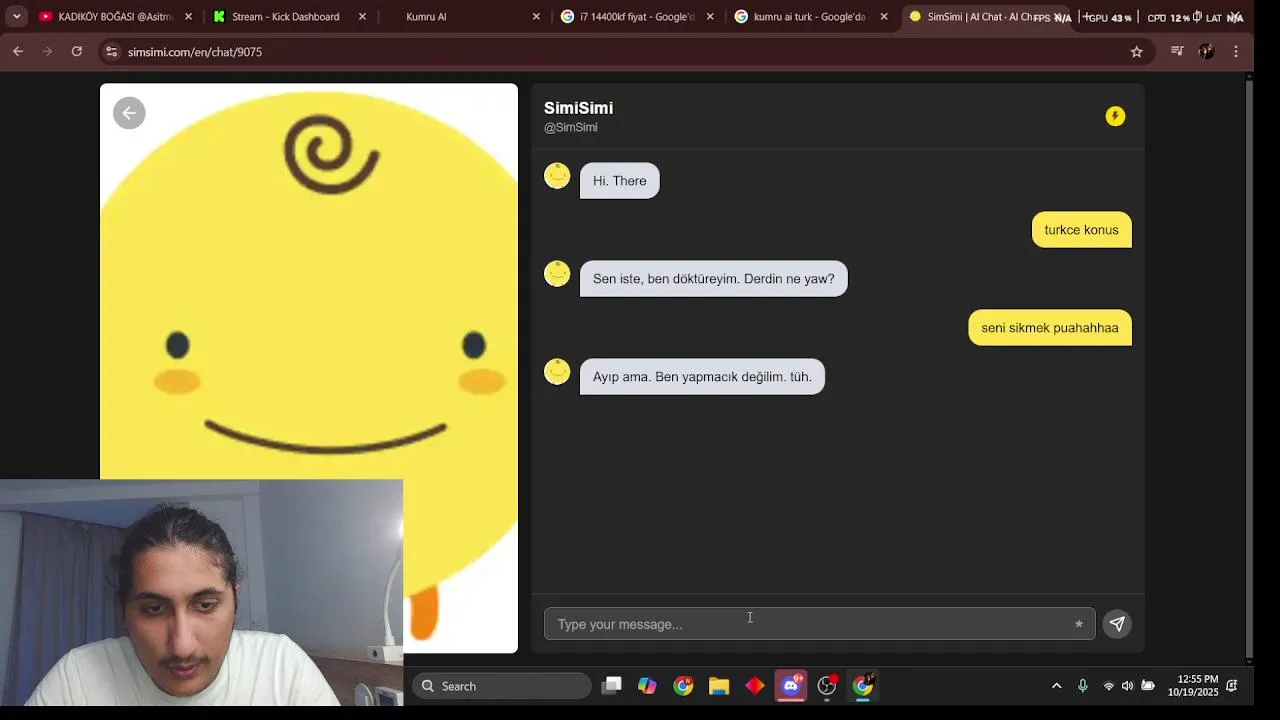
Task: Click the "Hi. There" message bubble
Action: point(620,181)
